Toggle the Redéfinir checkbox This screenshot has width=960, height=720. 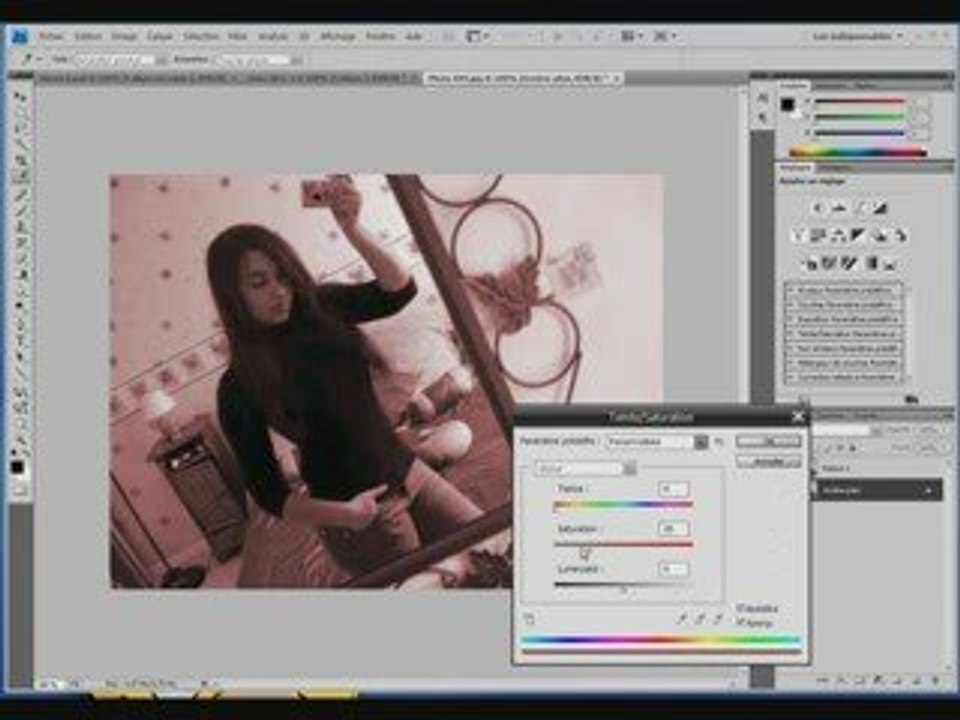click(x=740, y=608)
